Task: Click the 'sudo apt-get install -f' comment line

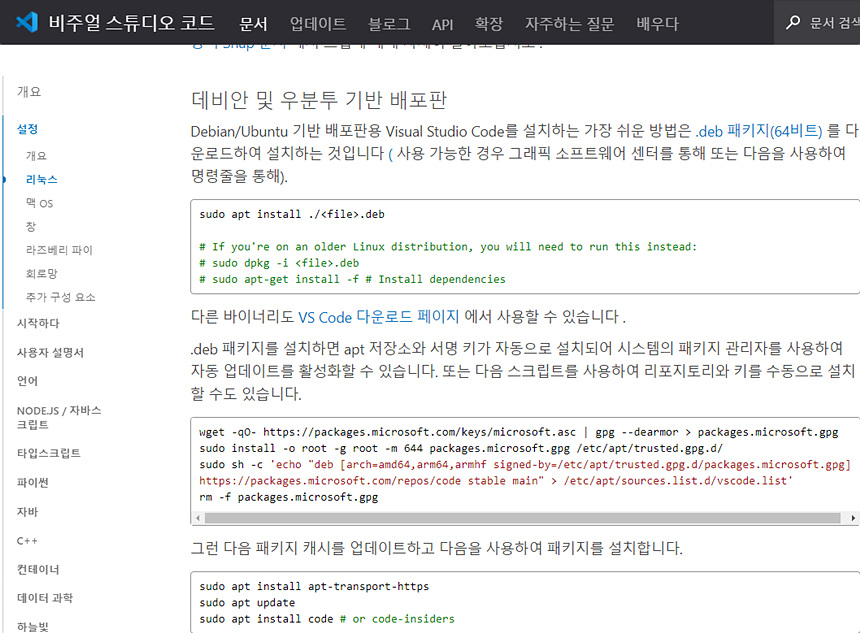Action: click(x=352, y=279)
